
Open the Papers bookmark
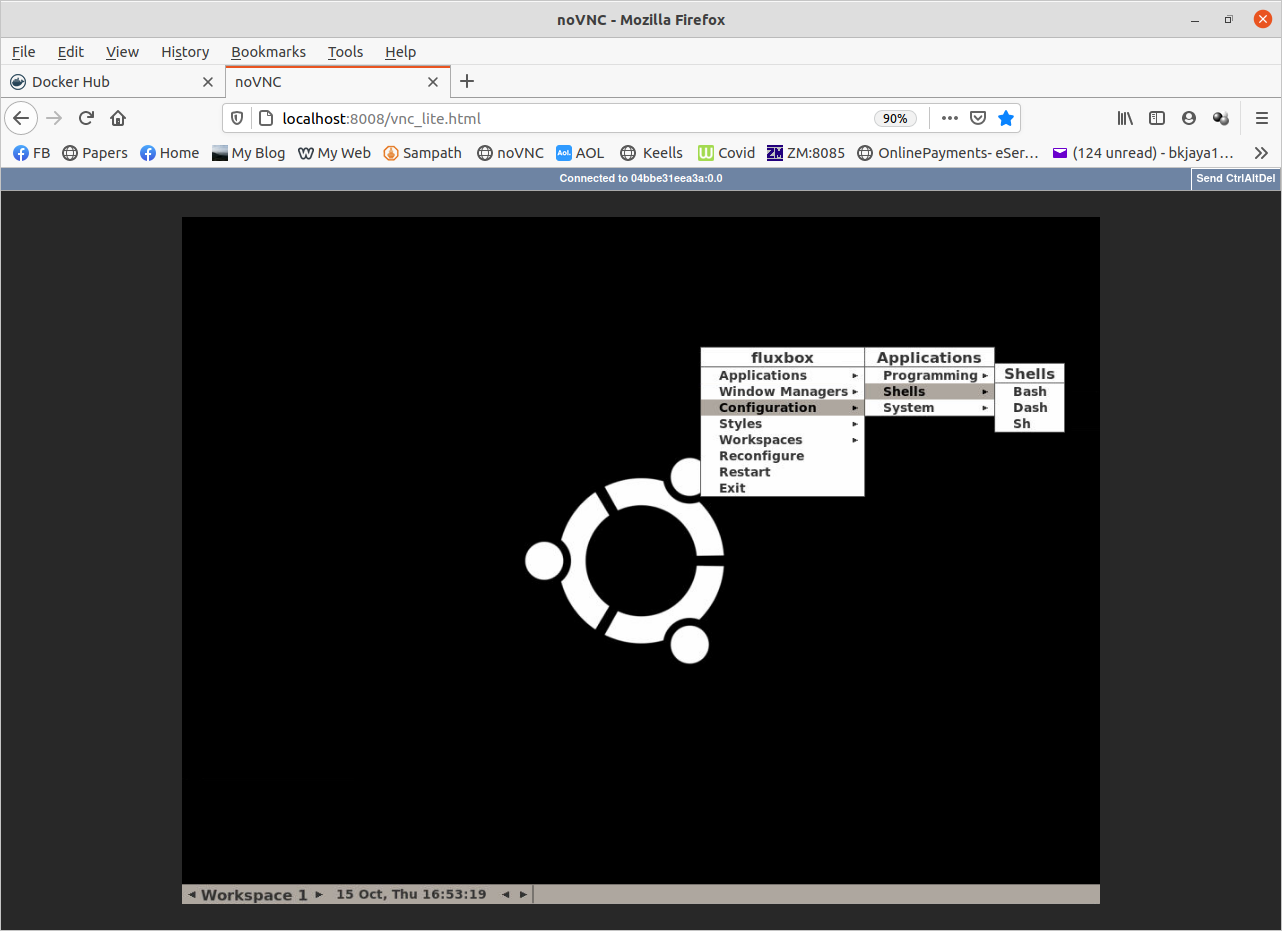[x=95, y=153]
